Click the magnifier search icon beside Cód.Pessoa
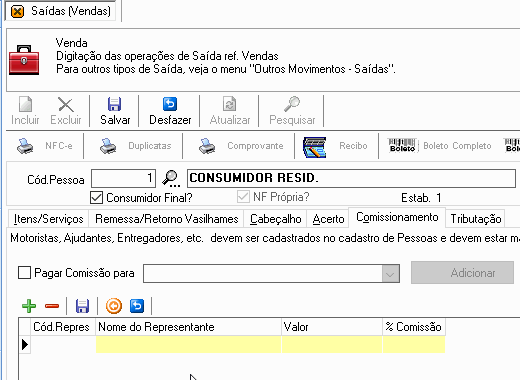The image size is (520, 380). (x=171, y=178)
